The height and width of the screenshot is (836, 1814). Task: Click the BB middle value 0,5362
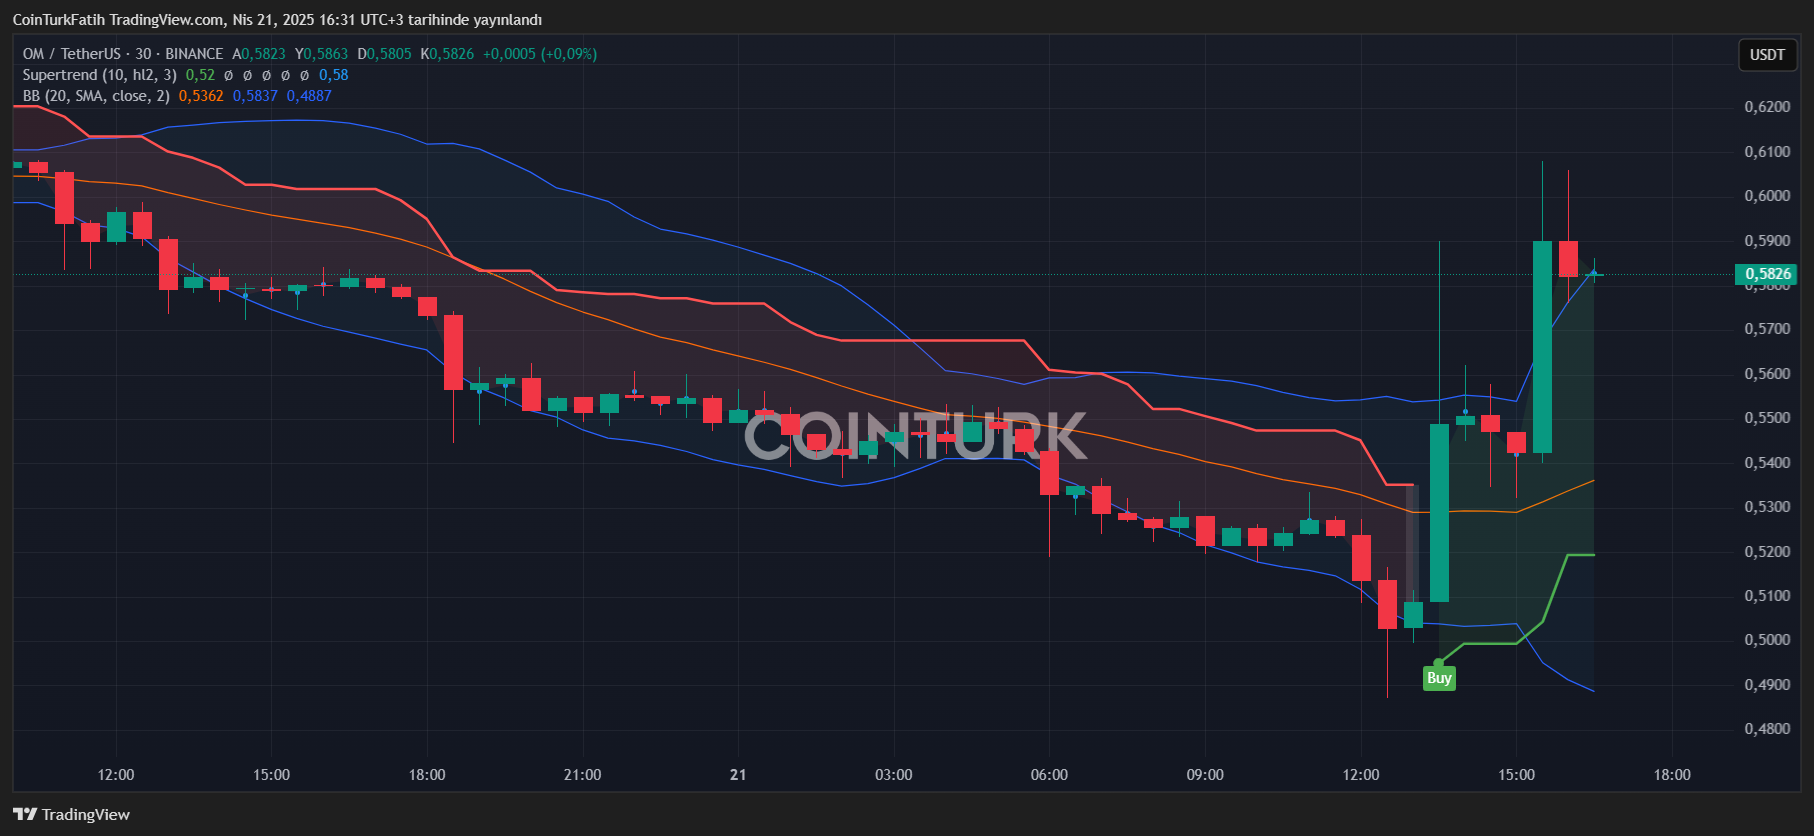pyautogui.click(x=201, y=96)
